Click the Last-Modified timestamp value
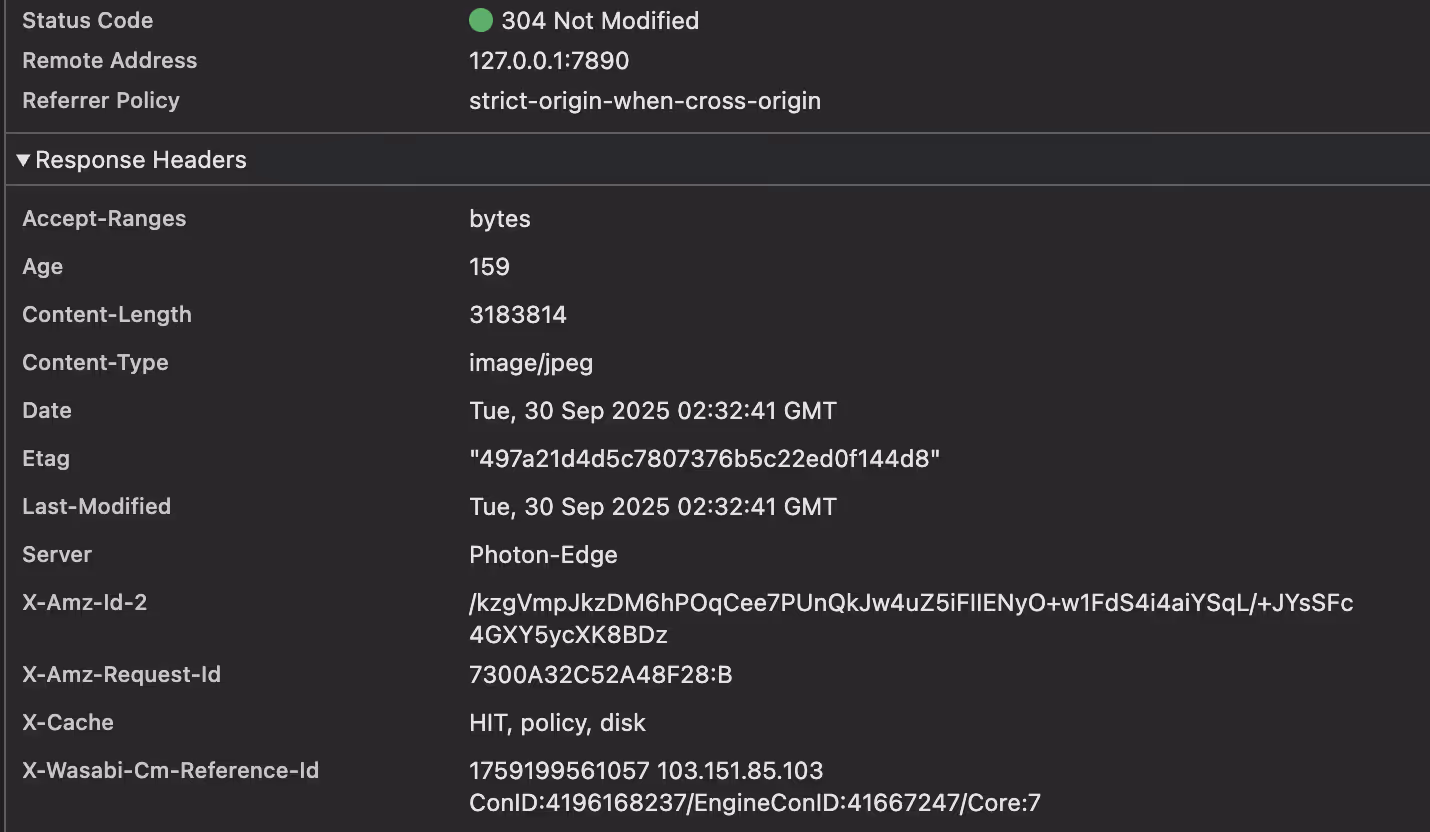This screenshot has width=1430, height=832. (x=653, y=507)
